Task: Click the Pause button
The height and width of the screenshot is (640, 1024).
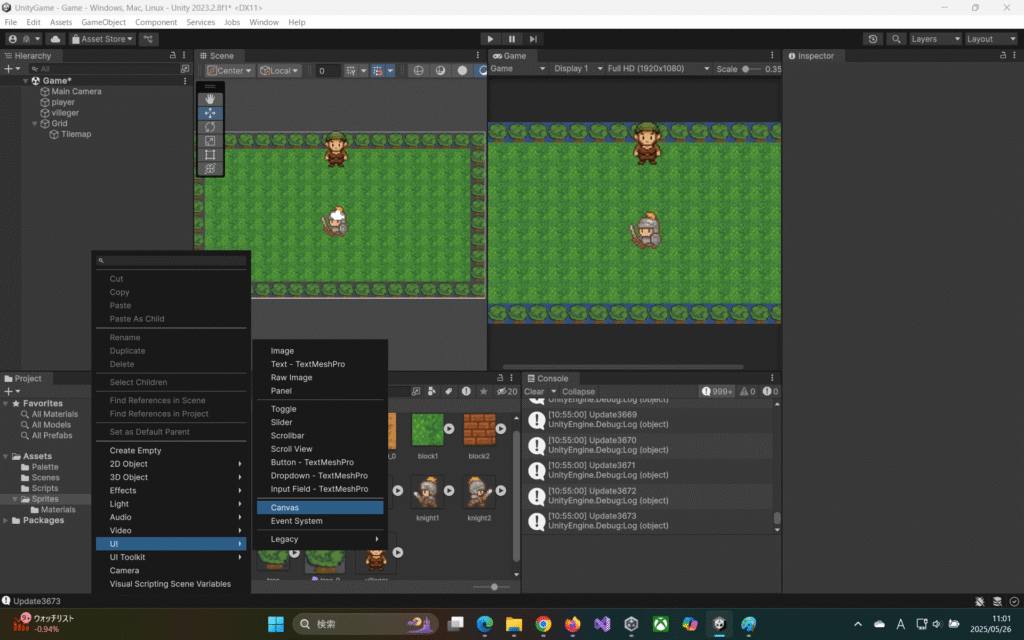Action: click(x=511, y=39)
